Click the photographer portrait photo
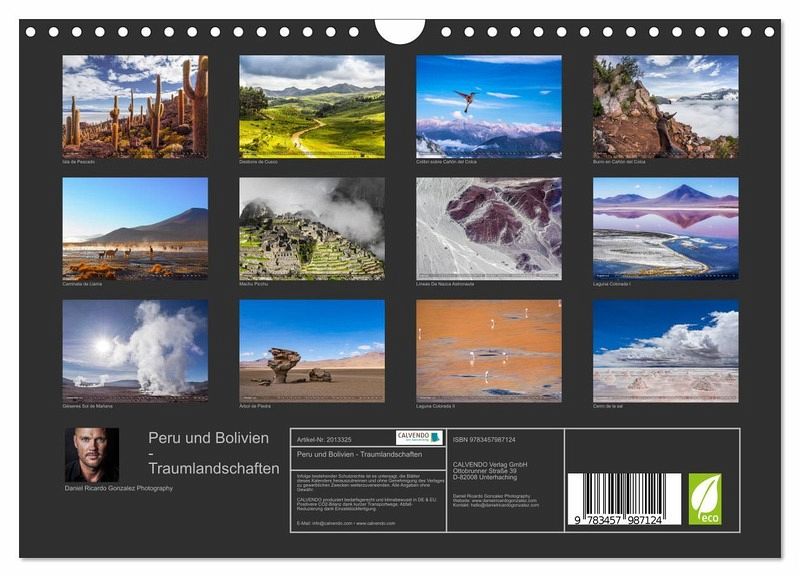 92,455
